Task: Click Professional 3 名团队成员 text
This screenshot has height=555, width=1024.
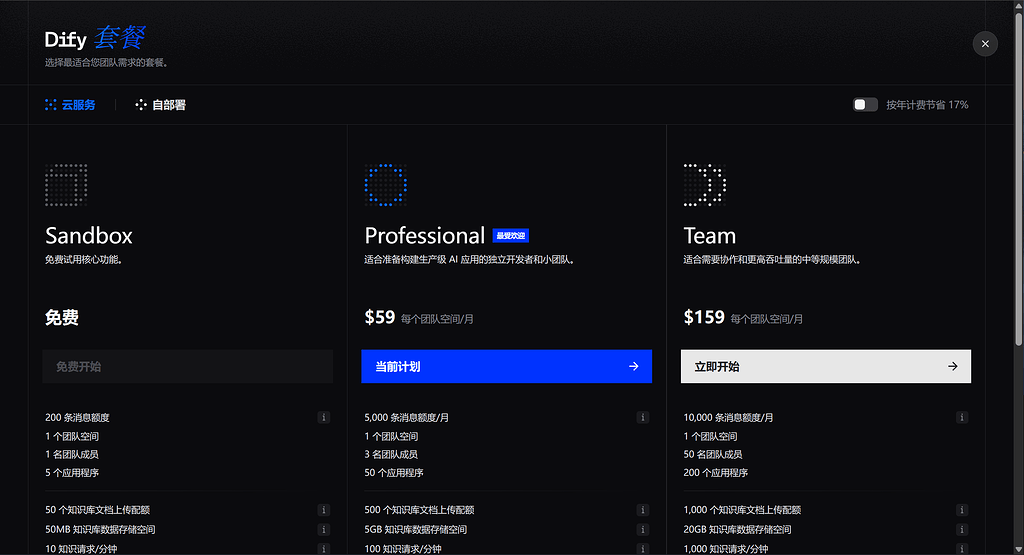Action: coord(391,454)
